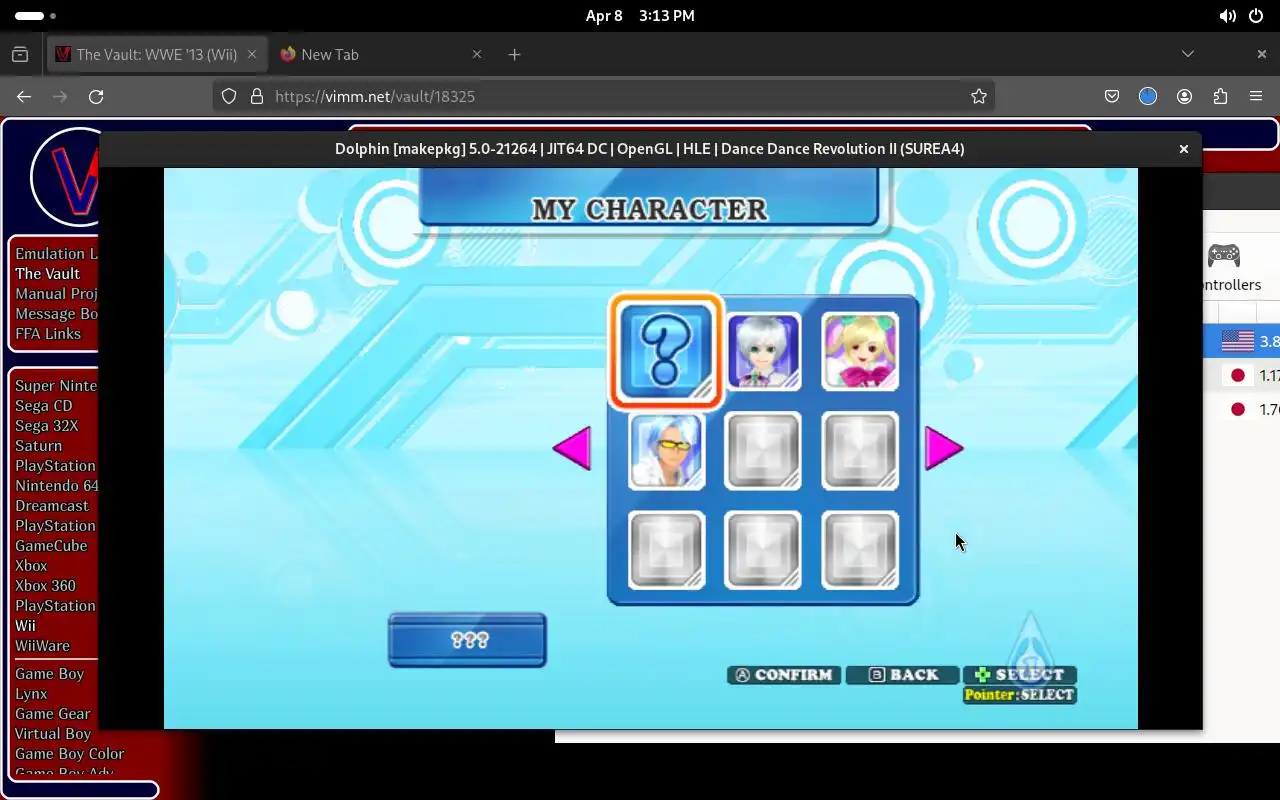Go back in browser history
1280x800 pixels.
pos(24,96)
